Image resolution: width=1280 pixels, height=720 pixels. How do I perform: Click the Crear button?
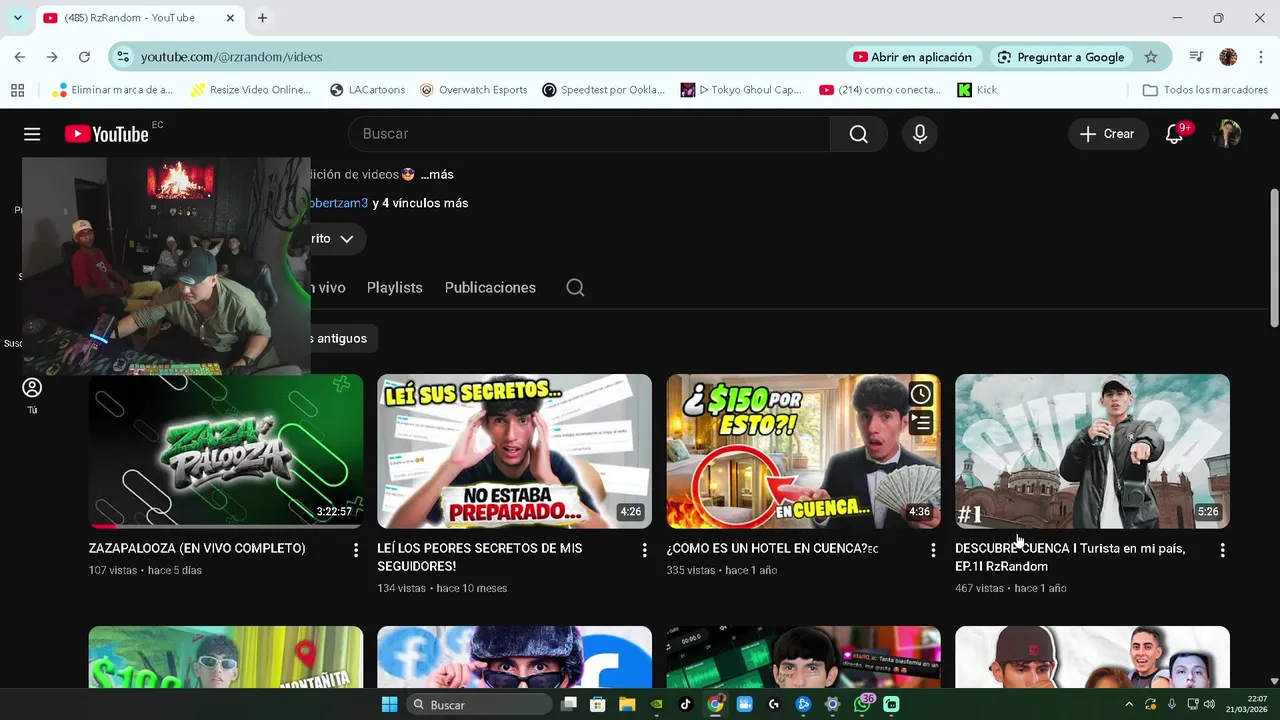pos(1108,134)
